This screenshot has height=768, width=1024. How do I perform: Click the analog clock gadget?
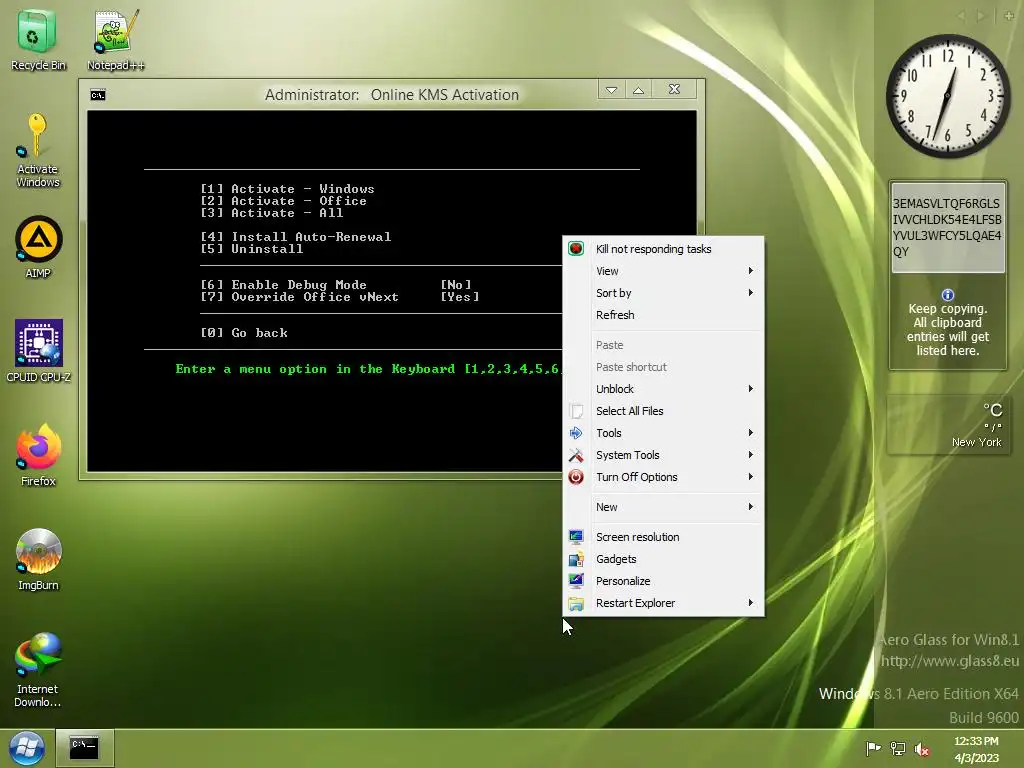(948, 96)
